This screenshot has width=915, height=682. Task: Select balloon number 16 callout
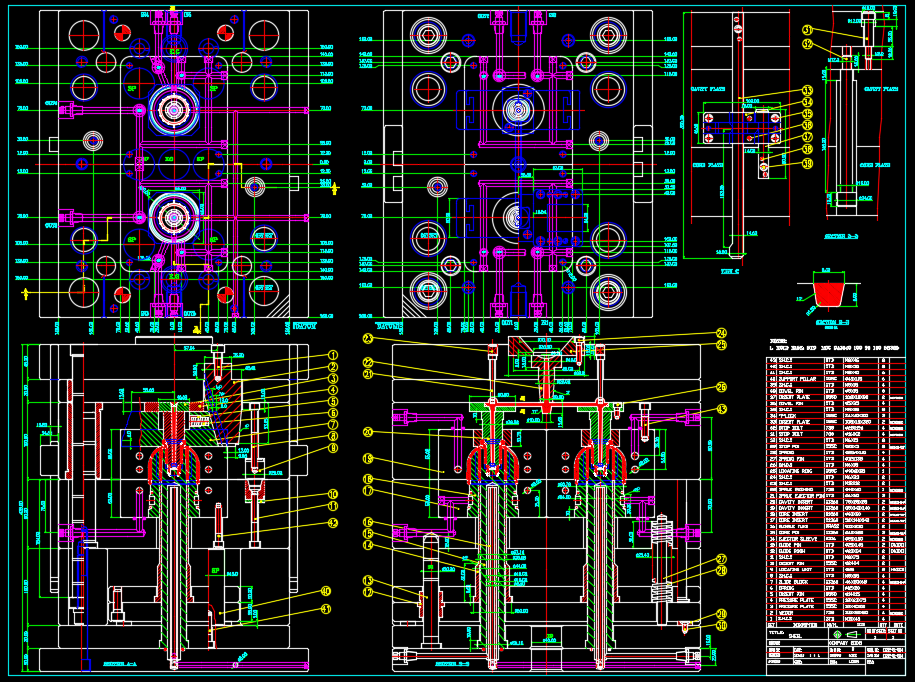click(368, 522)
